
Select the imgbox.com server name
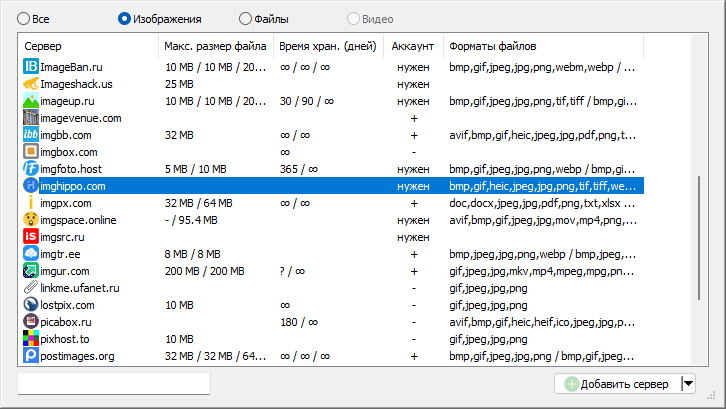click(x=69, y=152)
